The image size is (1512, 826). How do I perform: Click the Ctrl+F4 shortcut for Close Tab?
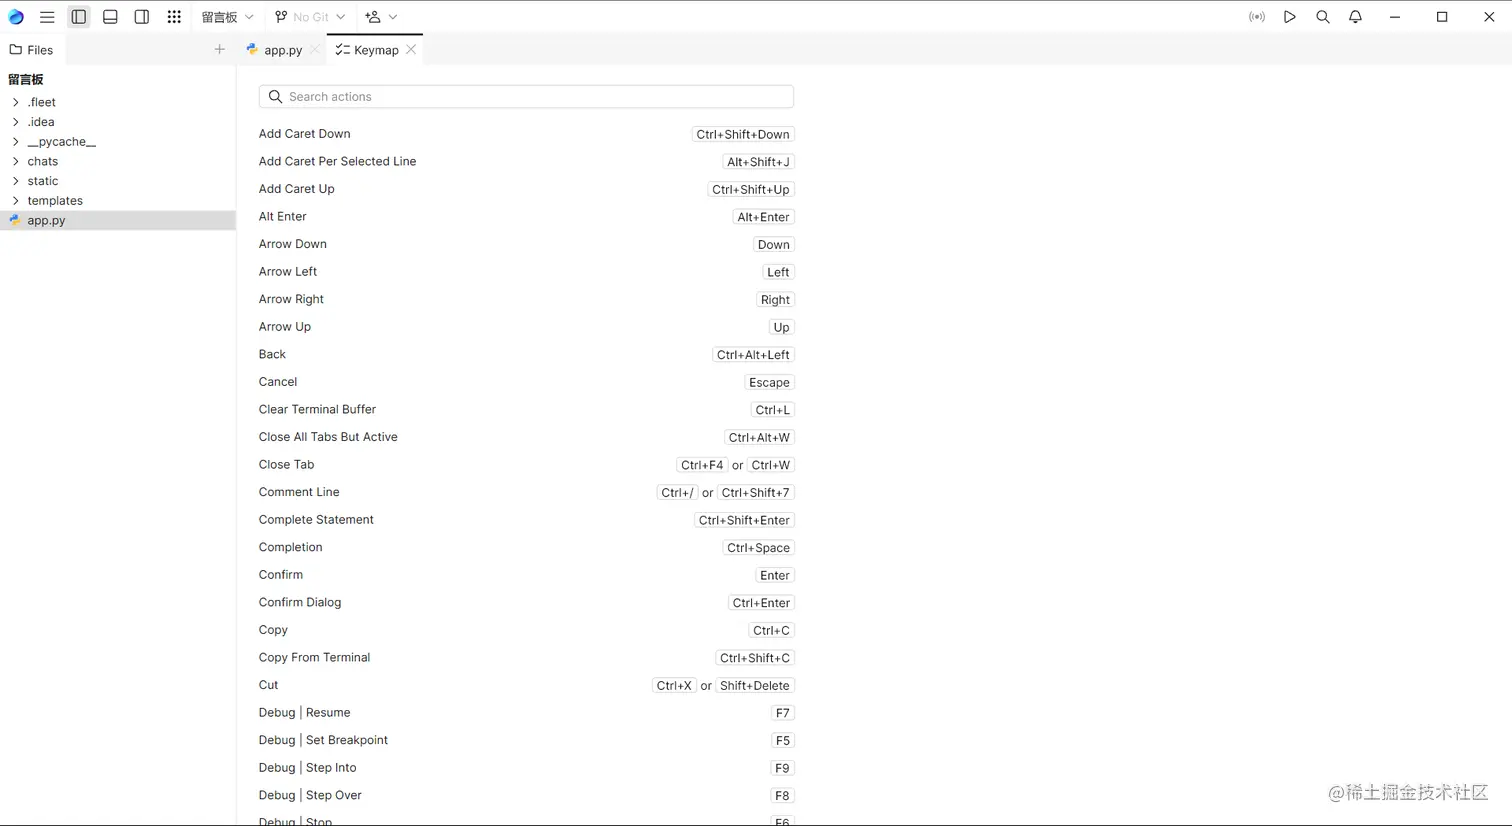[x=702, y=465]
